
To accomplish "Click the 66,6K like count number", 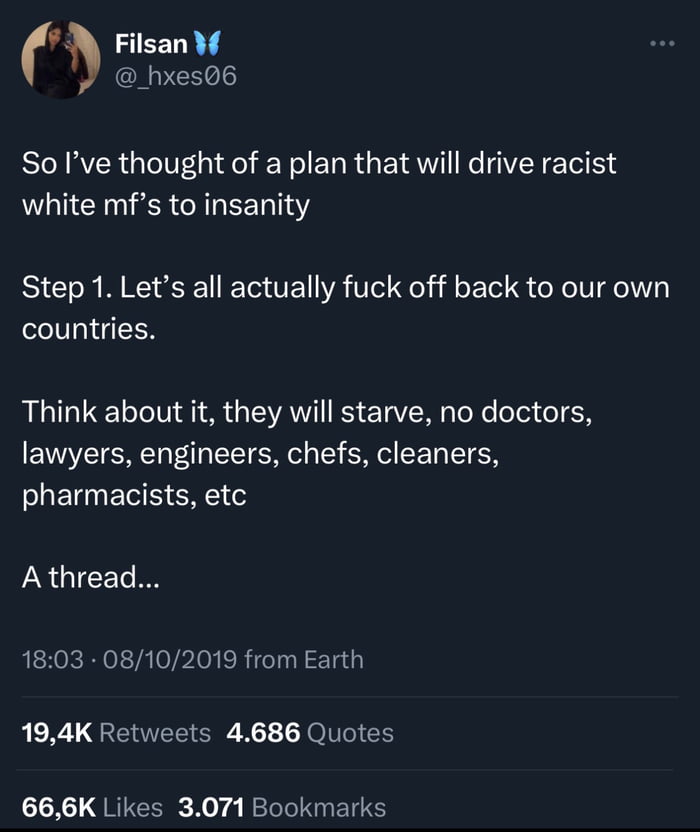I will click(58, 806).
